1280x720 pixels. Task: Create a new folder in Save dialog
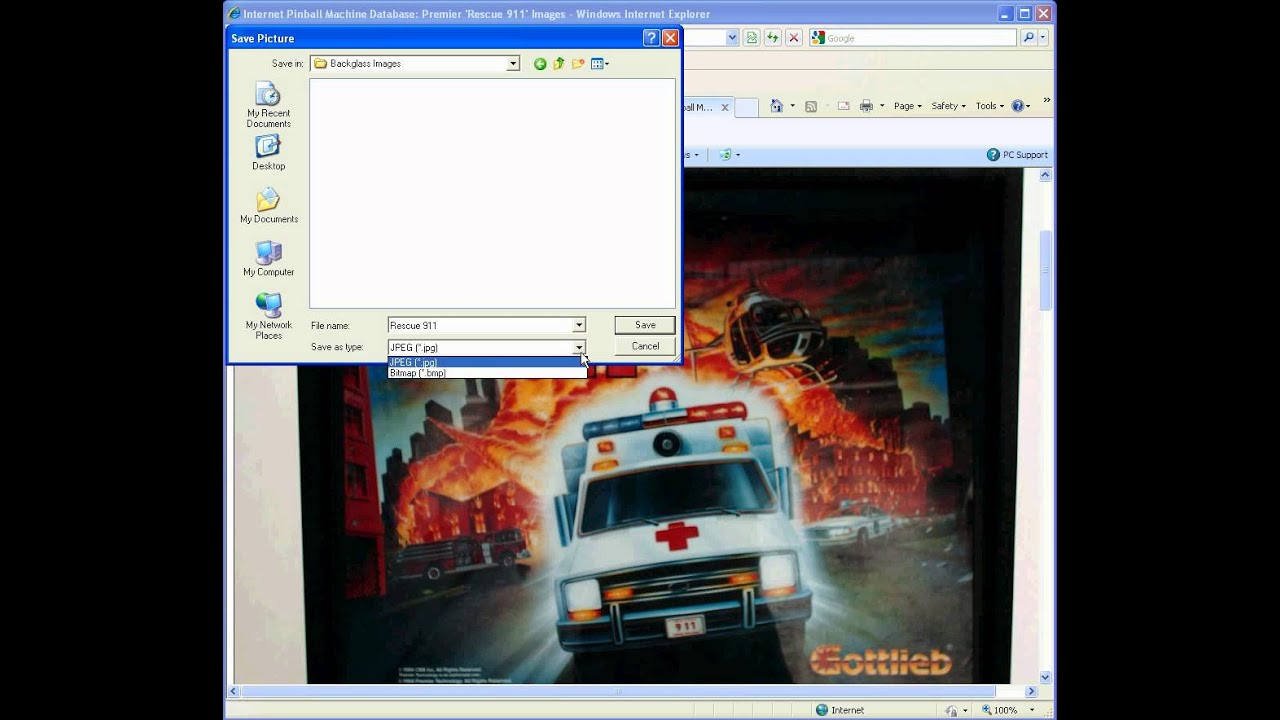[x=578, y=64]
